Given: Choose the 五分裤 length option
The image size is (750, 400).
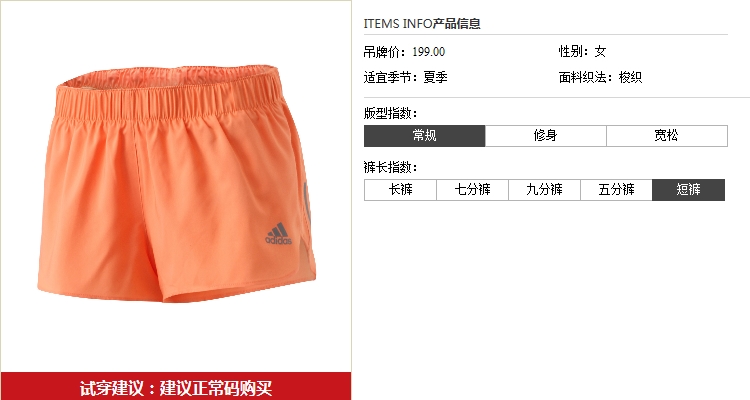Looking at the screenshot, I should 616,190.
